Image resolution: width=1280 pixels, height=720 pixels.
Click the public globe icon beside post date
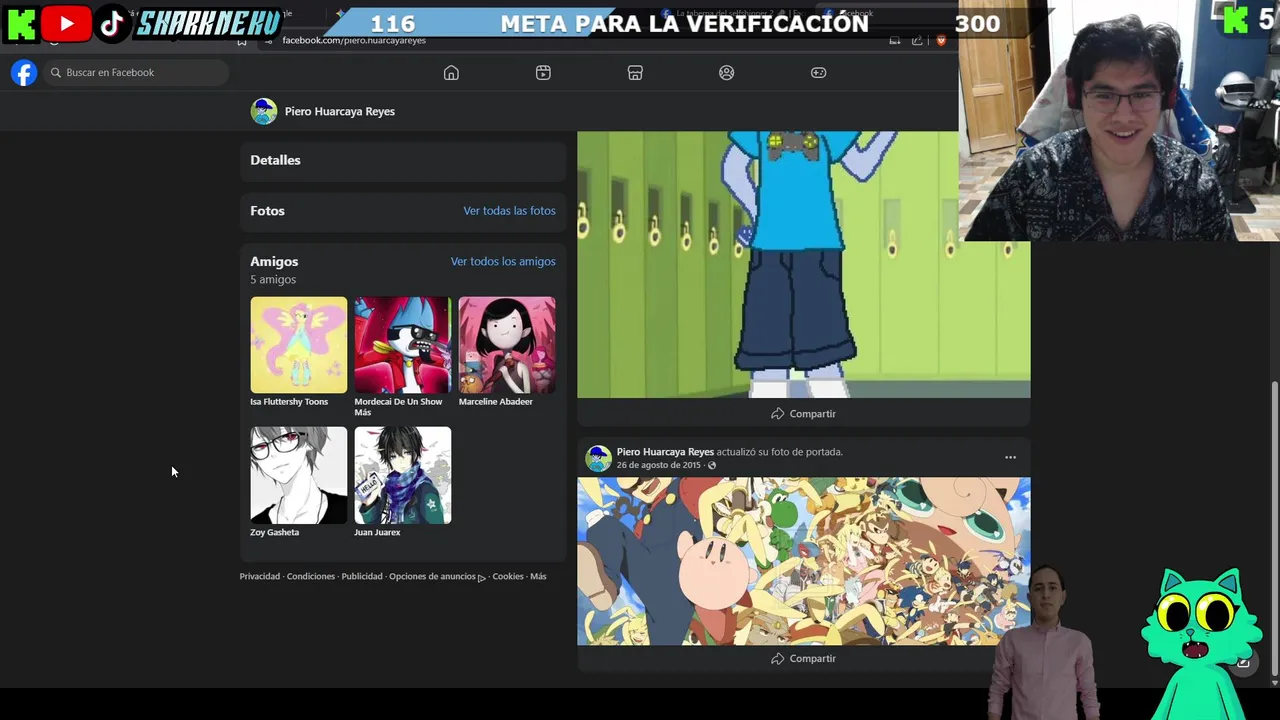[x=712, y=465]
